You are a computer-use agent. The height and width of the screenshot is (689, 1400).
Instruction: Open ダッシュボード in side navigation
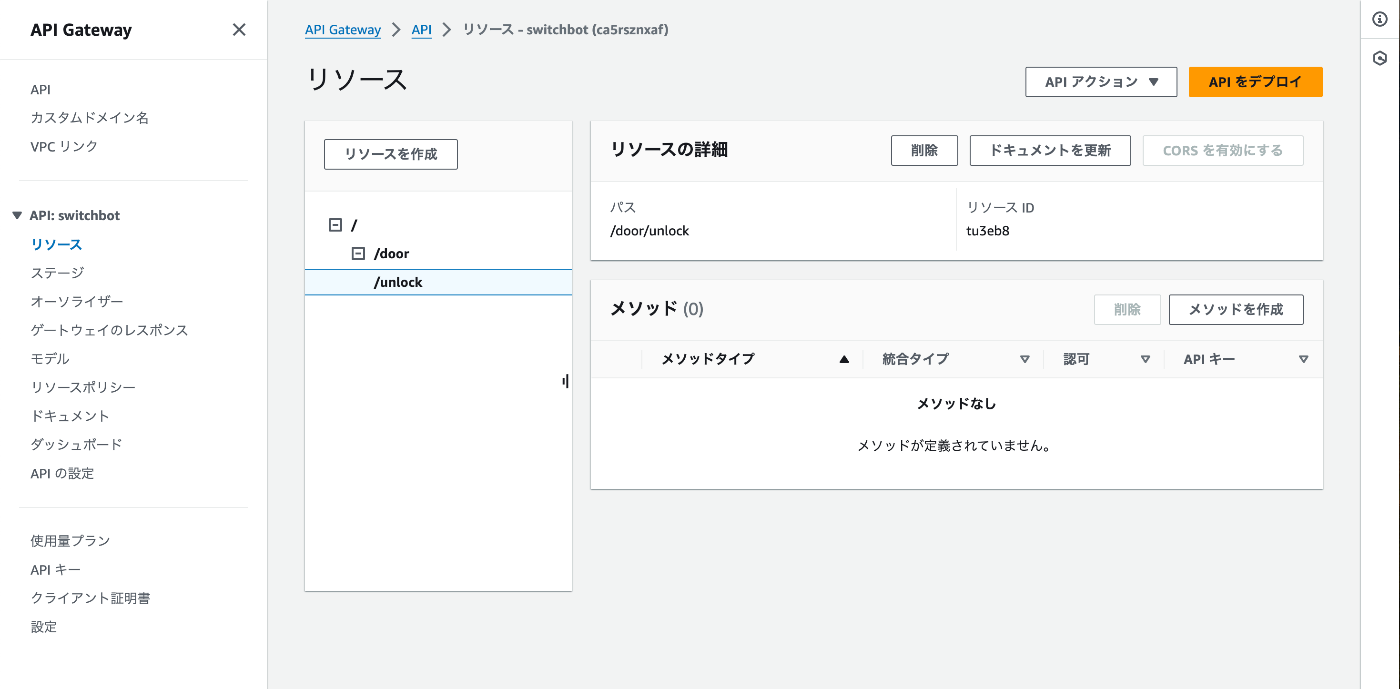pyautogui.click(x=76, y=444)
